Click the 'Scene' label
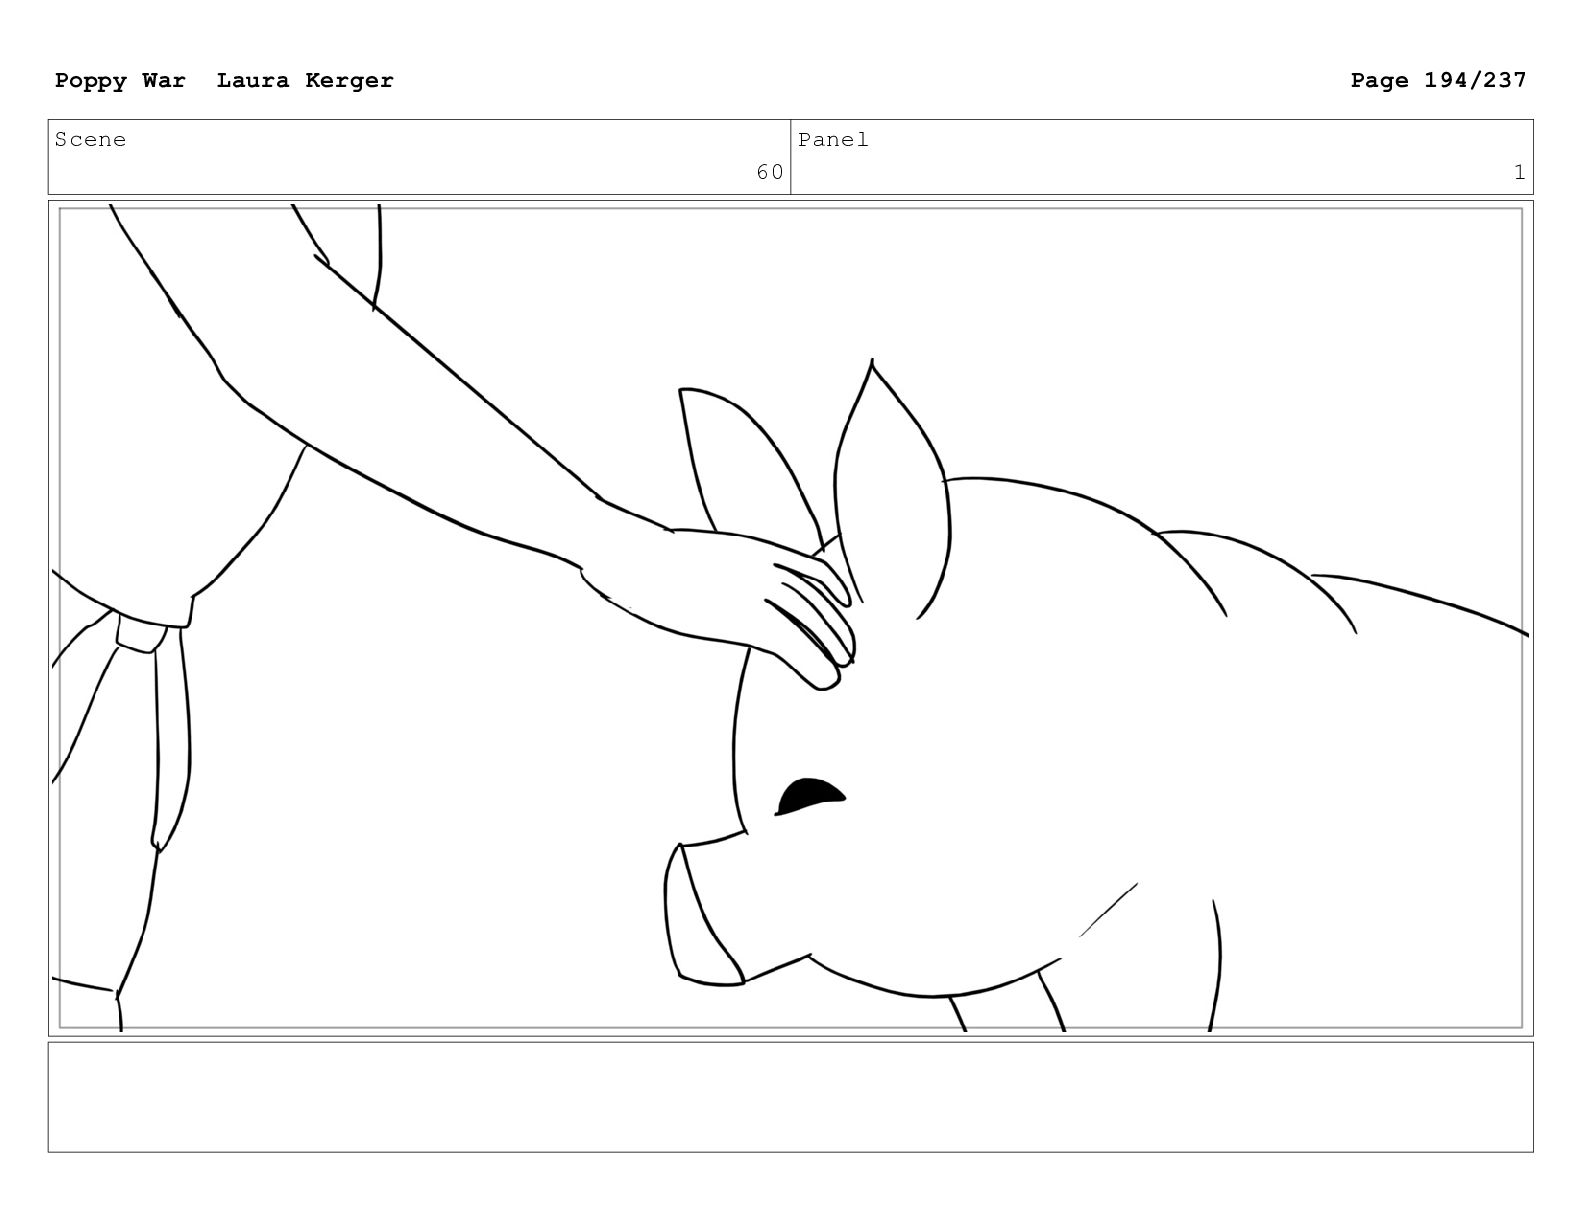 pos(90,140)
